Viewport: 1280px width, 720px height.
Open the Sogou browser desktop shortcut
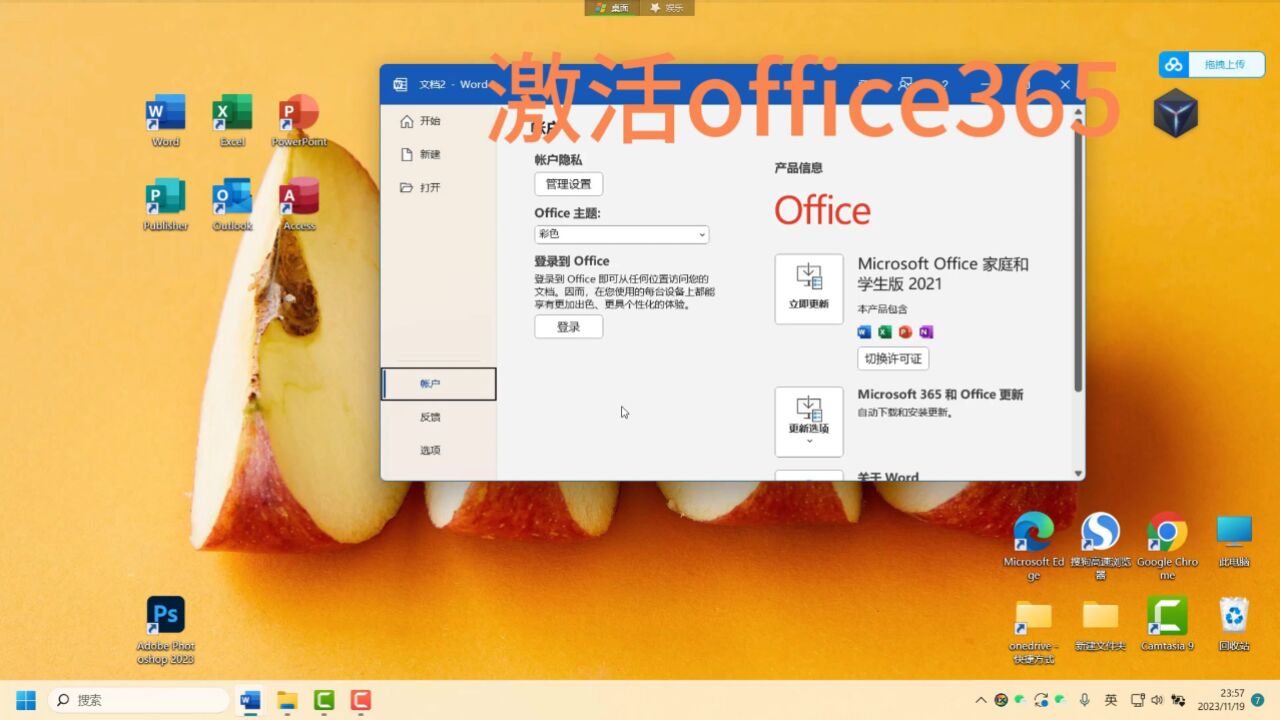tap(1100, 545)
